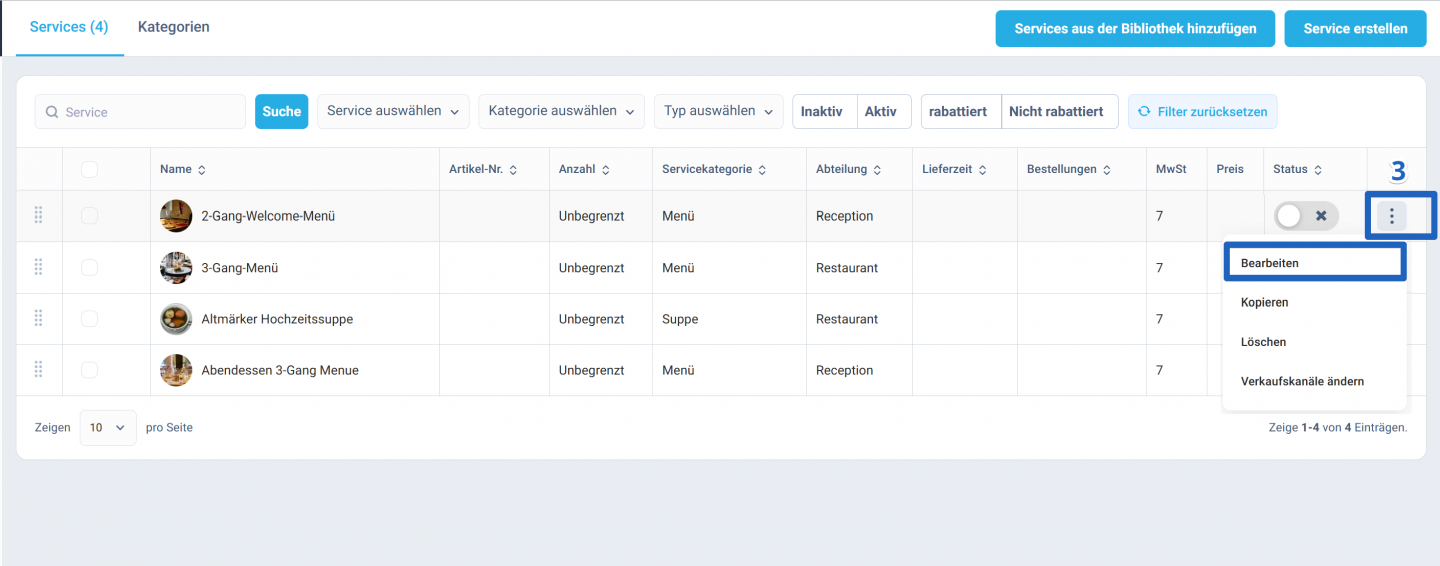The height and width of the screenshot is (566, 1440).
Task: Open the Service auswählen dropdown
Action: [x=393, y=112]
